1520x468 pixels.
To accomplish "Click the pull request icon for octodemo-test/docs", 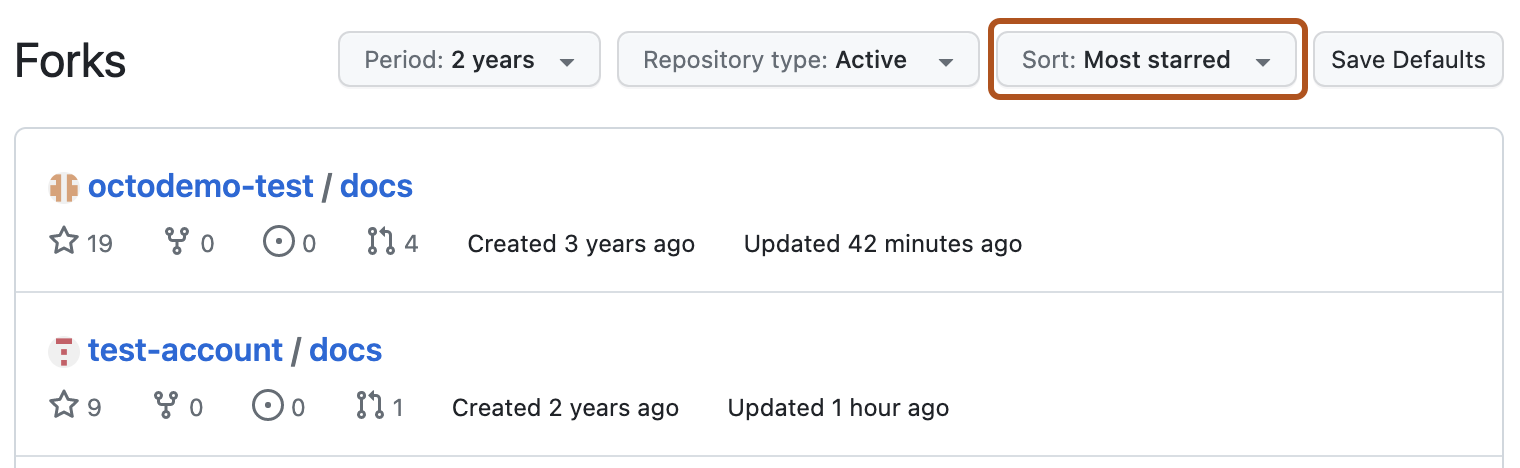I will [x=381, y=243].
